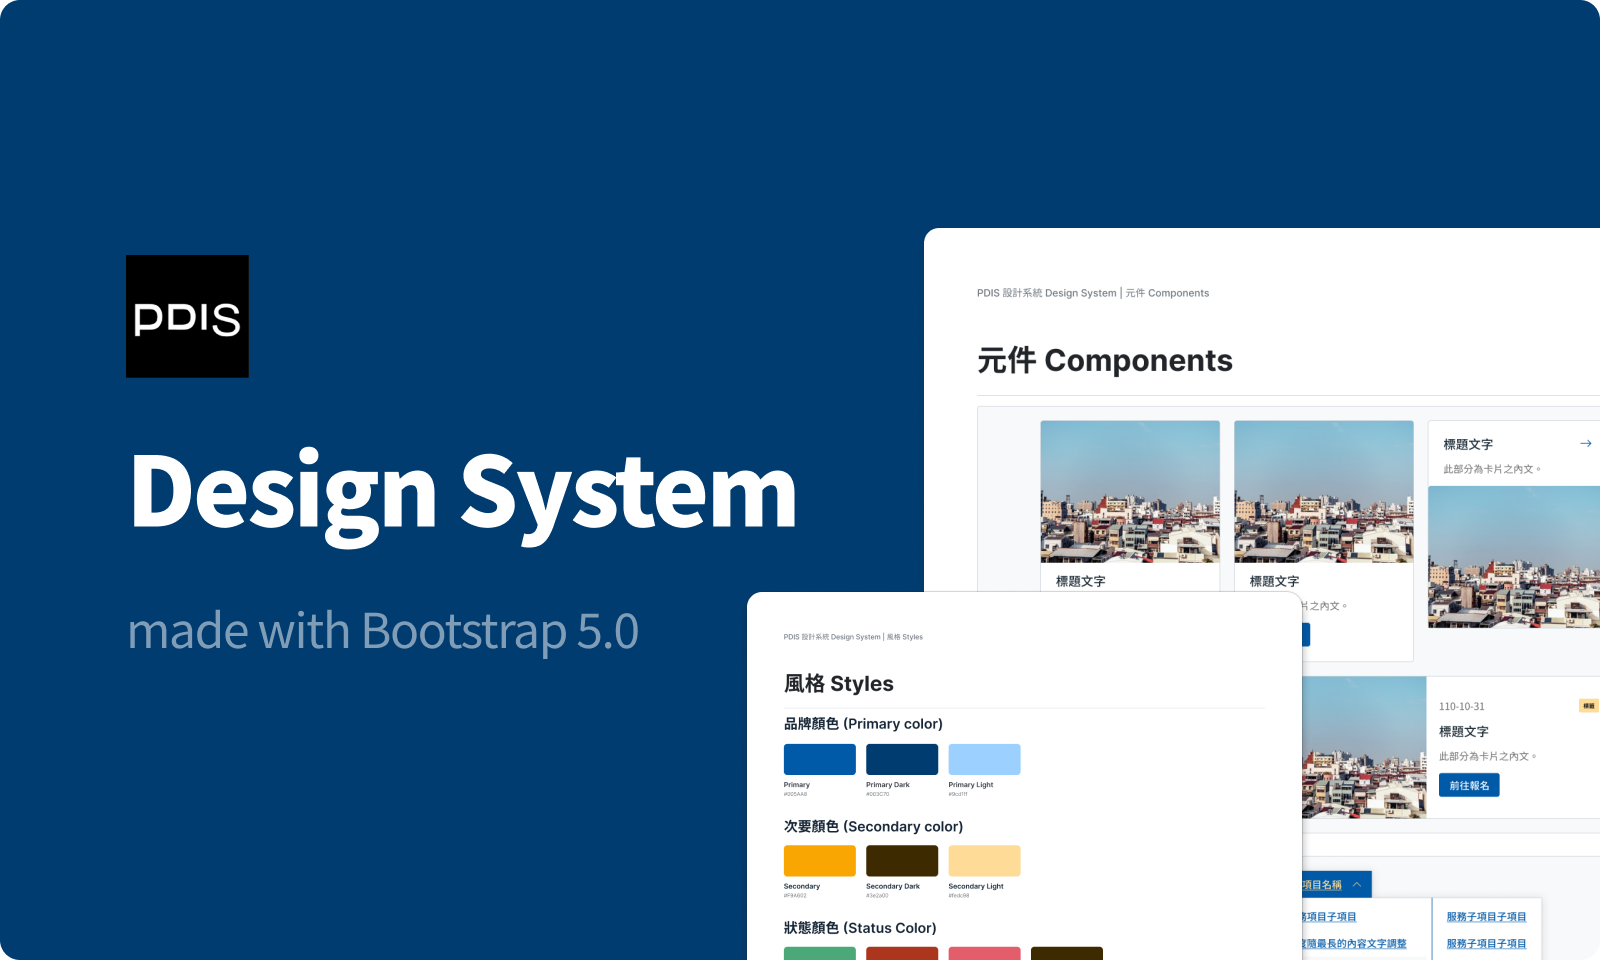Click '此部分為卡片之內文。' under the 110-10-31 date
The width and height of the screenshot is (1600, 960).
click(x=1488, y=756)
